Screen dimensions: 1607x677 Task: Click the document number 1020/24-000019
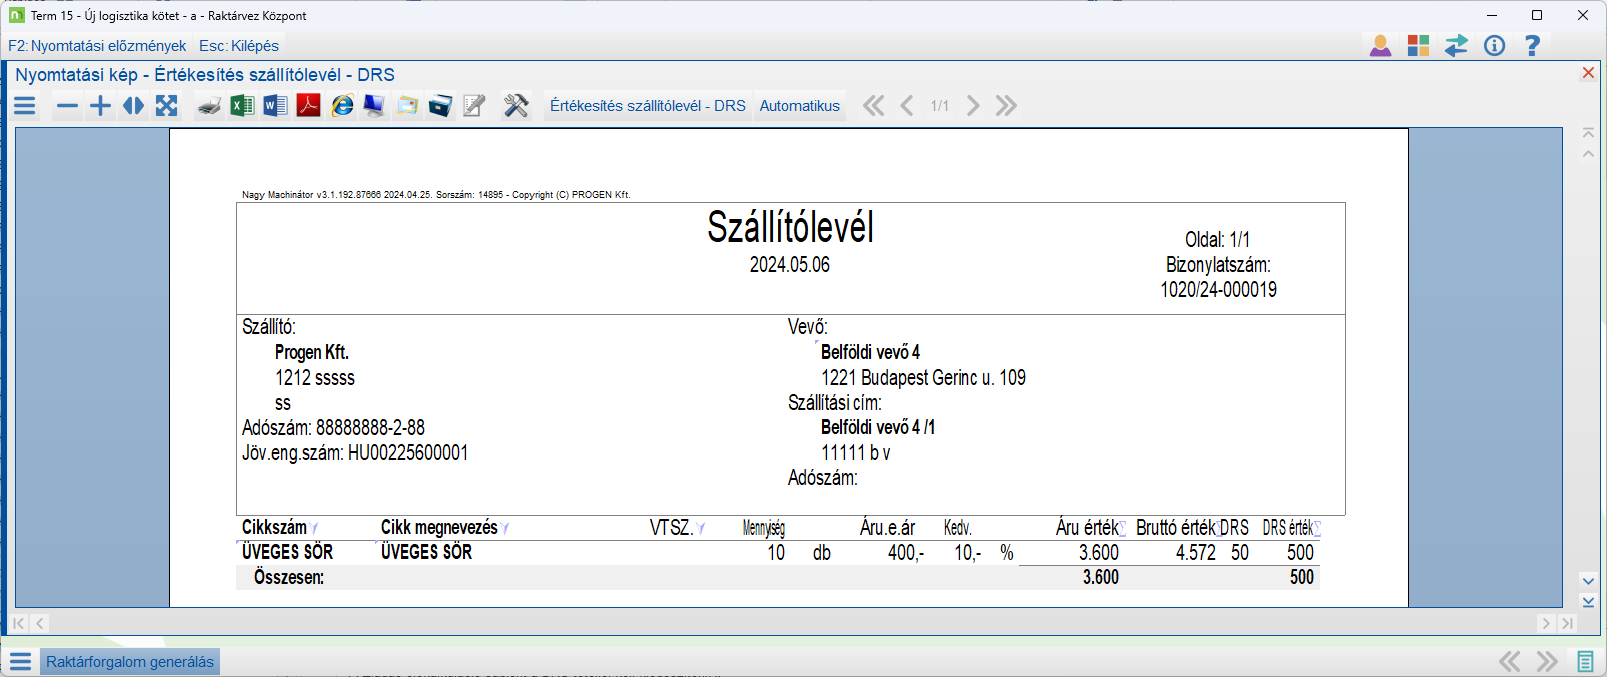[1218, 290]
